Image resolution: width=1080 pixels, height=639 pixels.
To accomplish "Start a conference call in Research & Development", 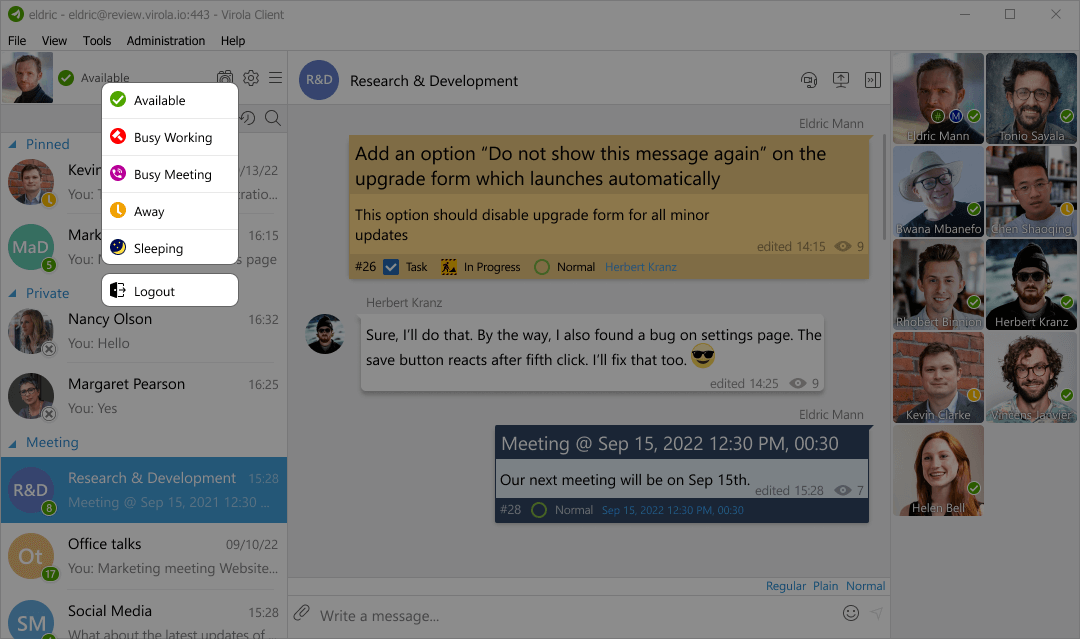I will pos(809,79).
